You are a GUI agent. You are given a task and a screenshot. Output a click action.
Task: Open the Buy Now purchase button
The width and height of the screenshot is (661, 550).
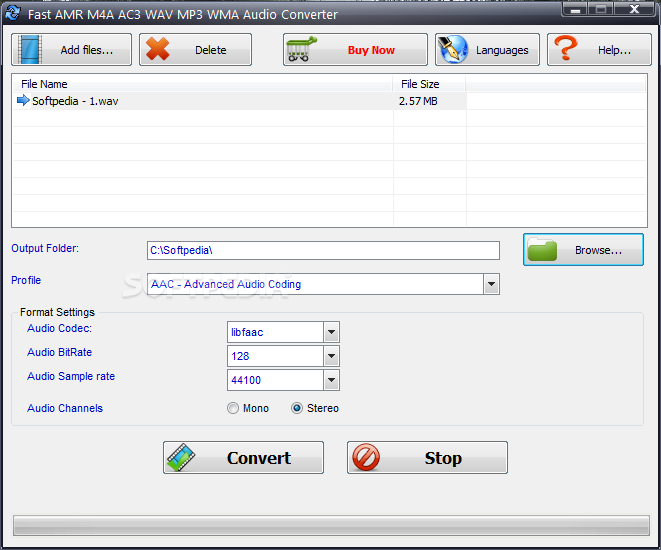(355, 50)
